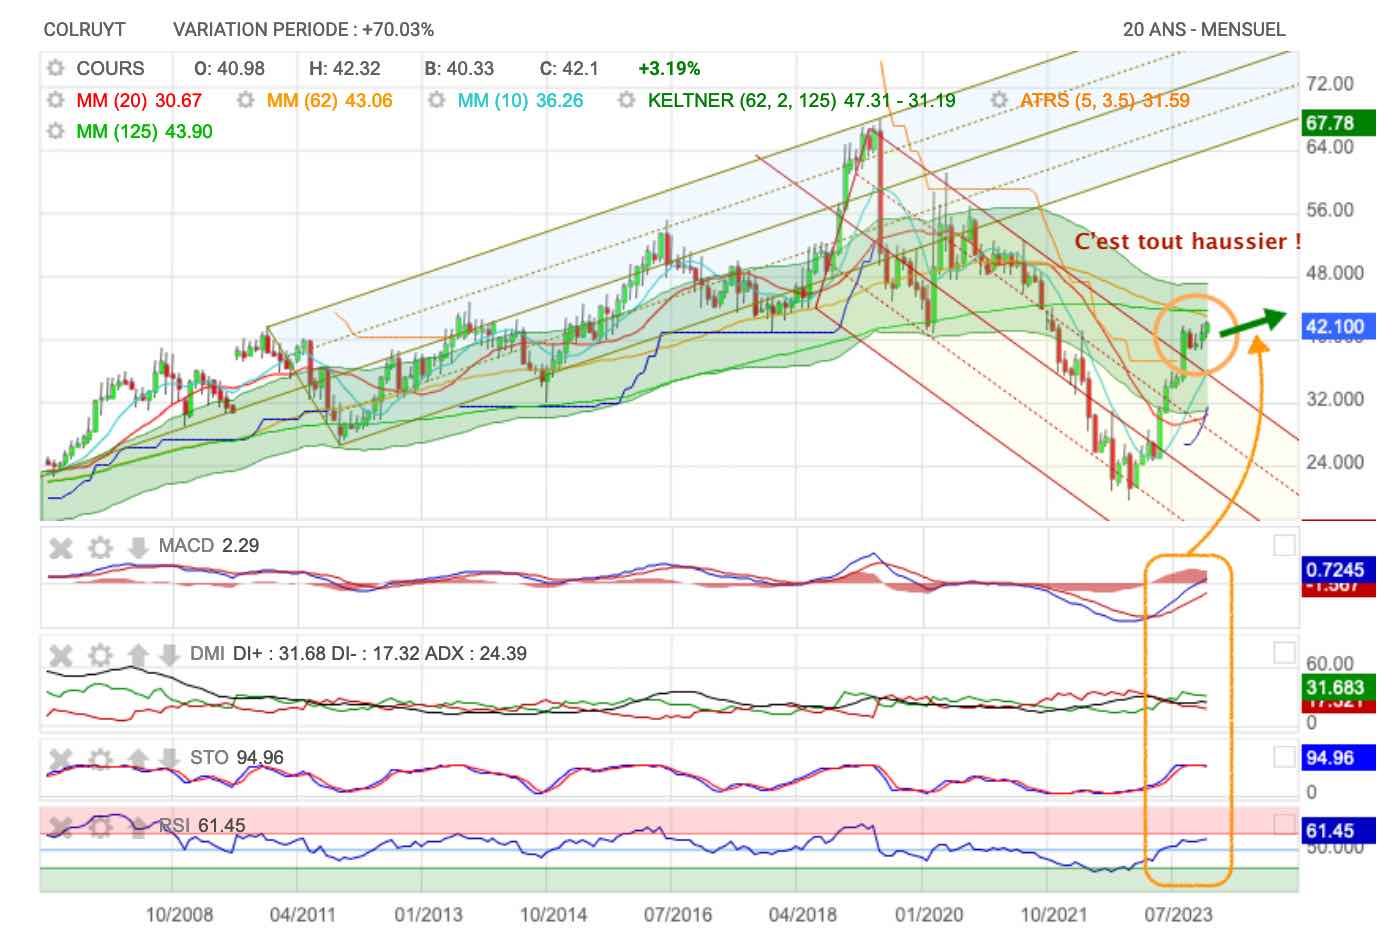Open gear settings for MM (62)

[246, 101]
